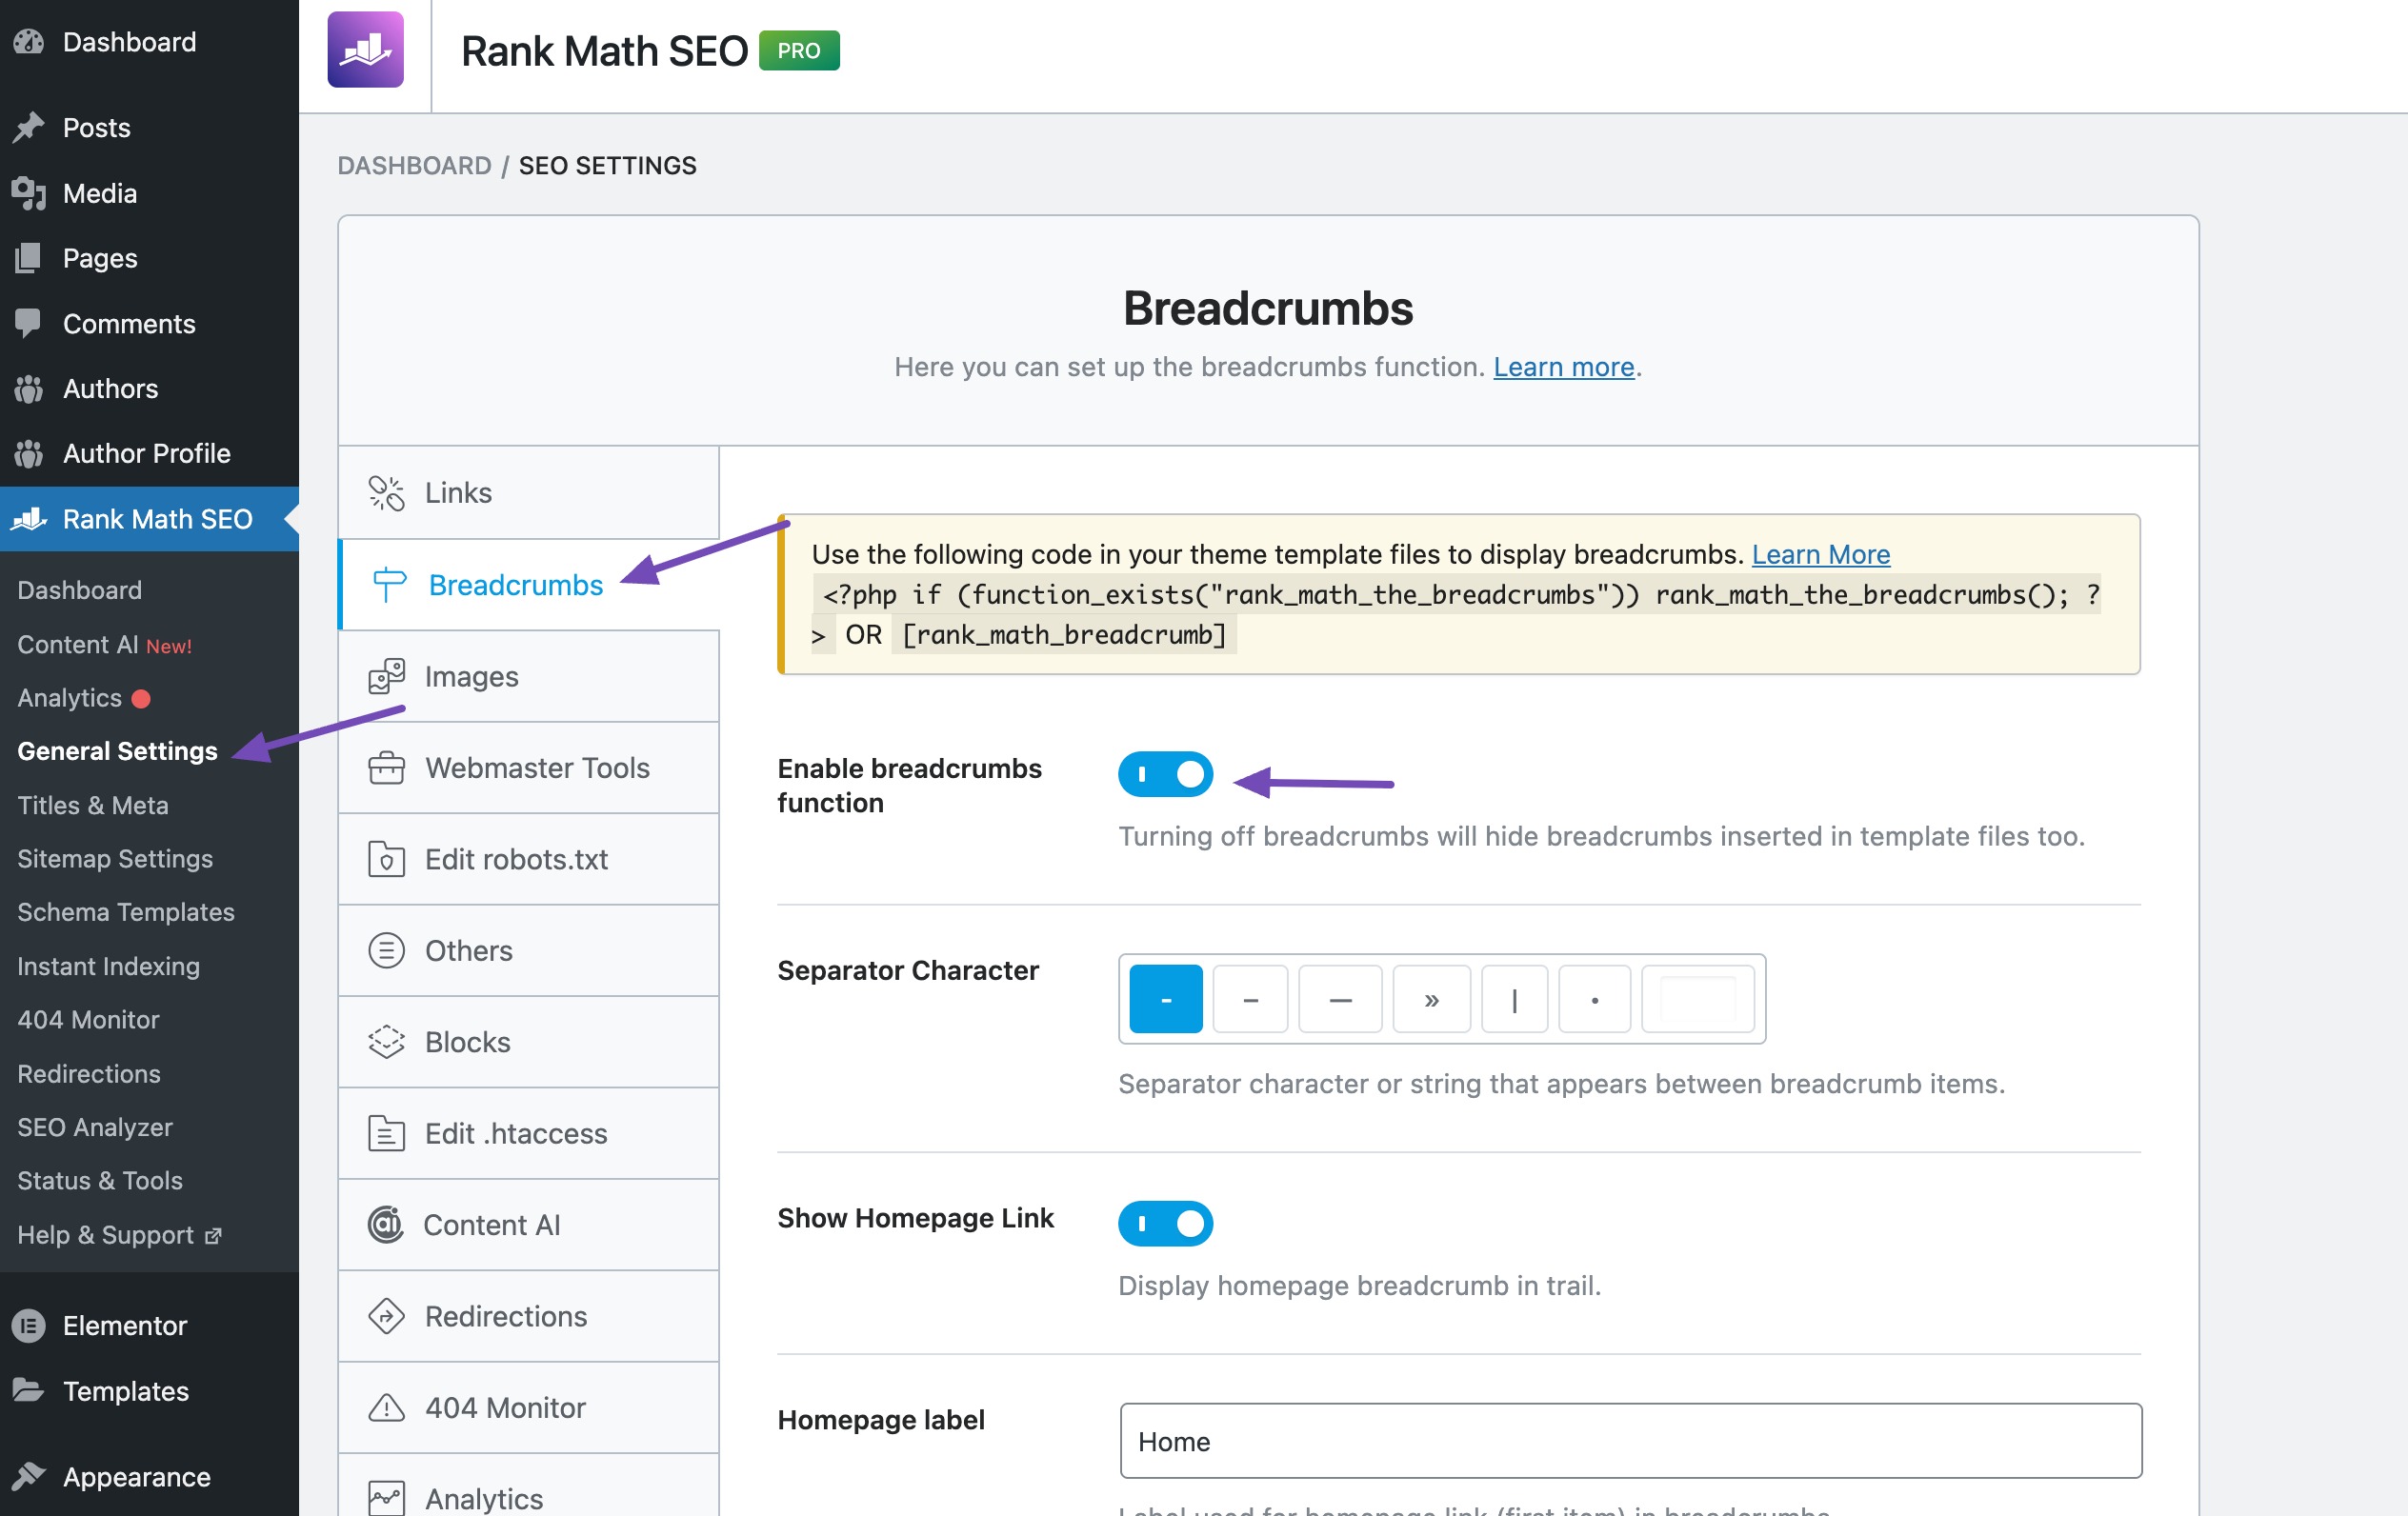The width and height of the screenshot is (2408, 1516).
Task: Select the » separator character
Action: (1431, 998)
